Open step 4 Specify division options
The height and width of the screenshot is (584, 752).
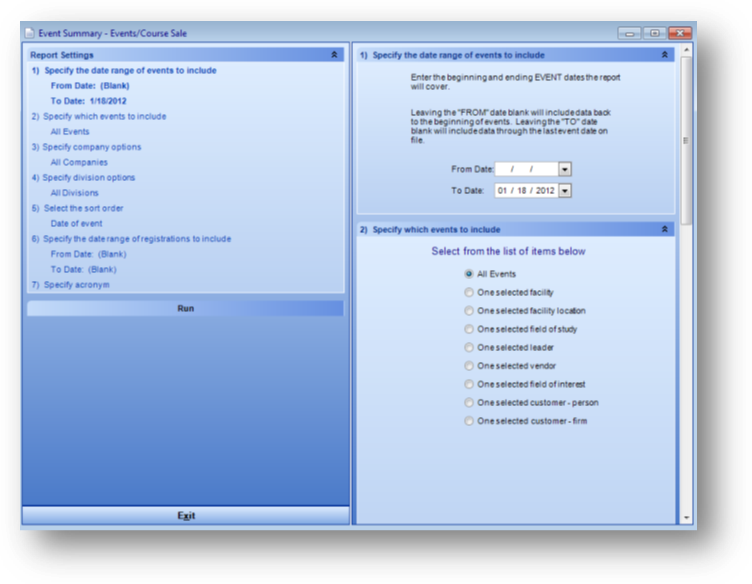tap(83, 178)
